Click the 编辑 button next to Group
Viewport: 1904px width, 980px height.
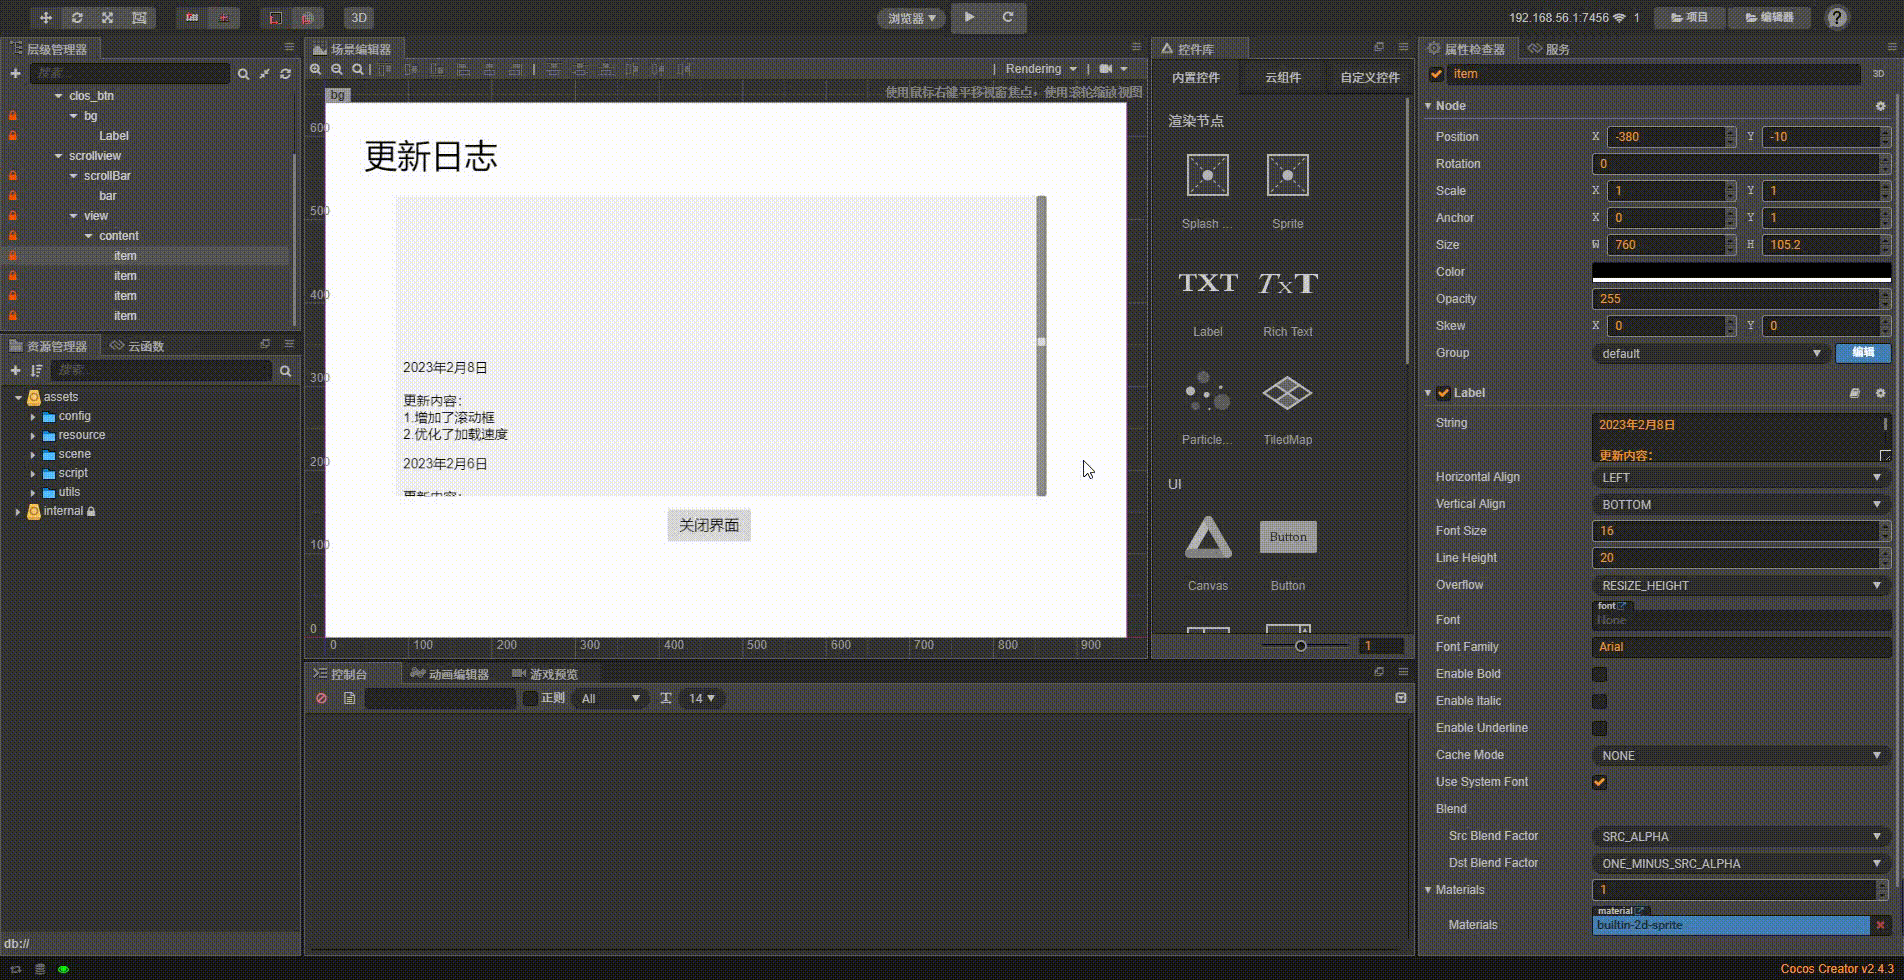click(1861, 353)
